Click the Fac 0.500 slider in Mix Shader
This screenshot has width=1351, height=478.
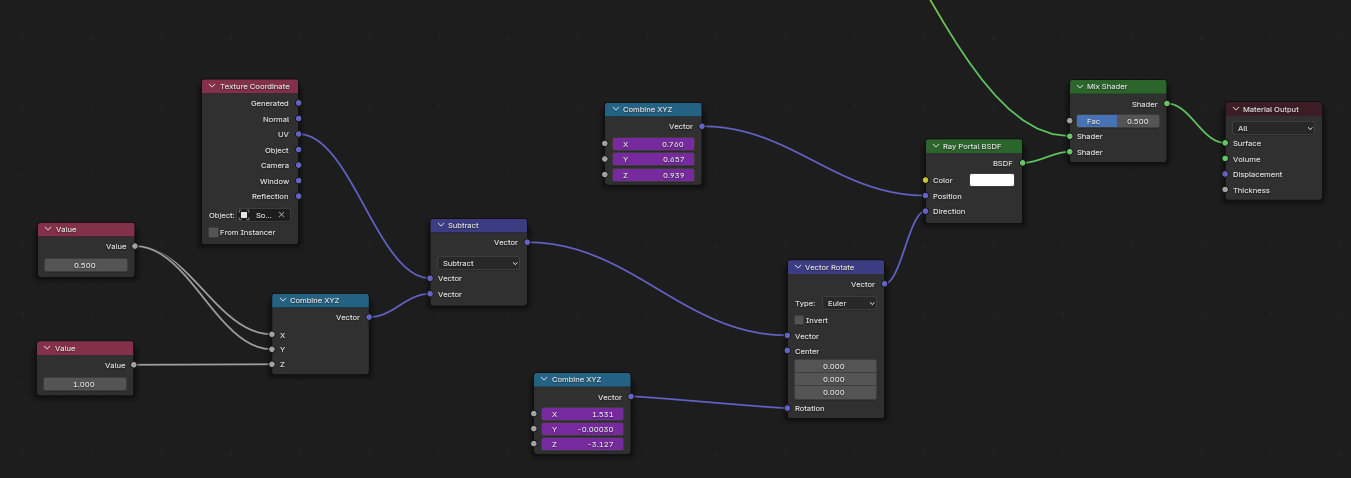point(1118,121)
